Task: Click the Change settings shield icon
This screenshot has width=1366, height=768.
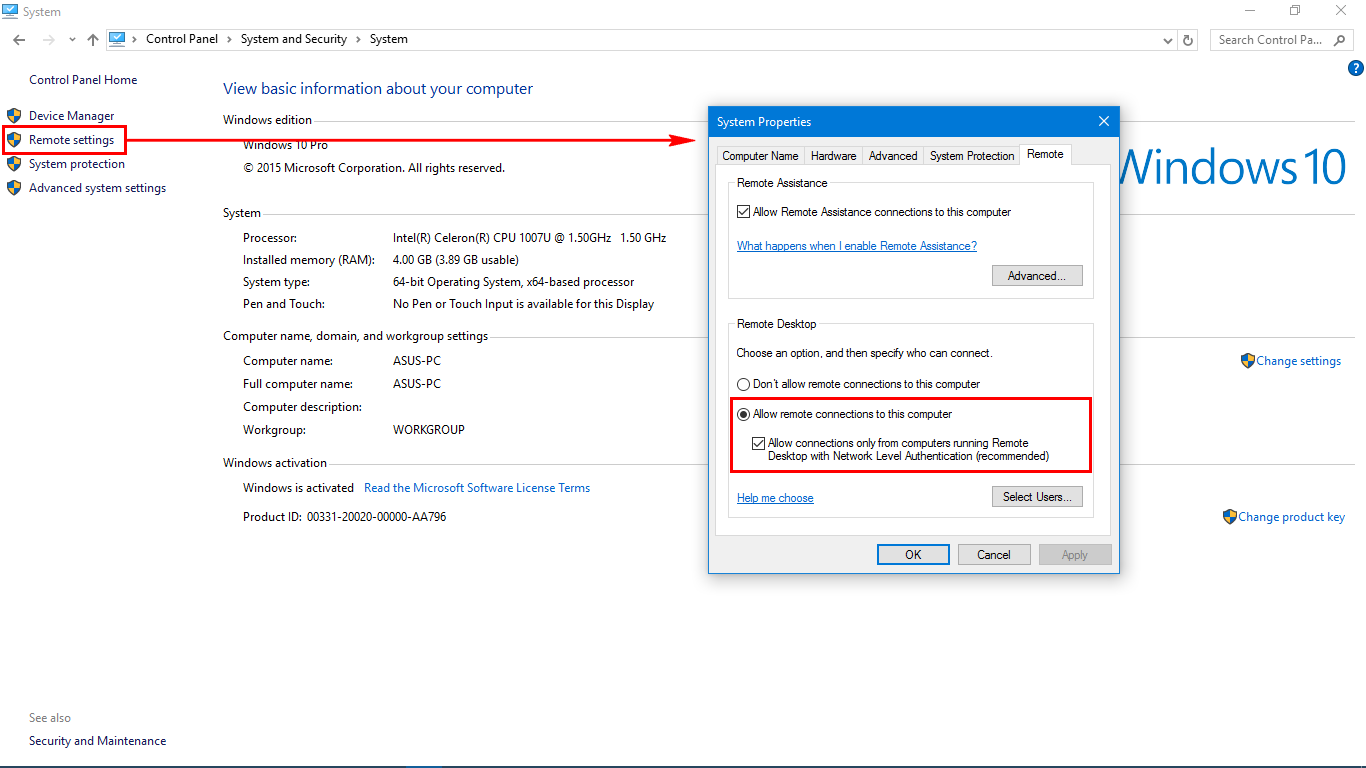Action: pyautogui.click(x=1247, y=361)
